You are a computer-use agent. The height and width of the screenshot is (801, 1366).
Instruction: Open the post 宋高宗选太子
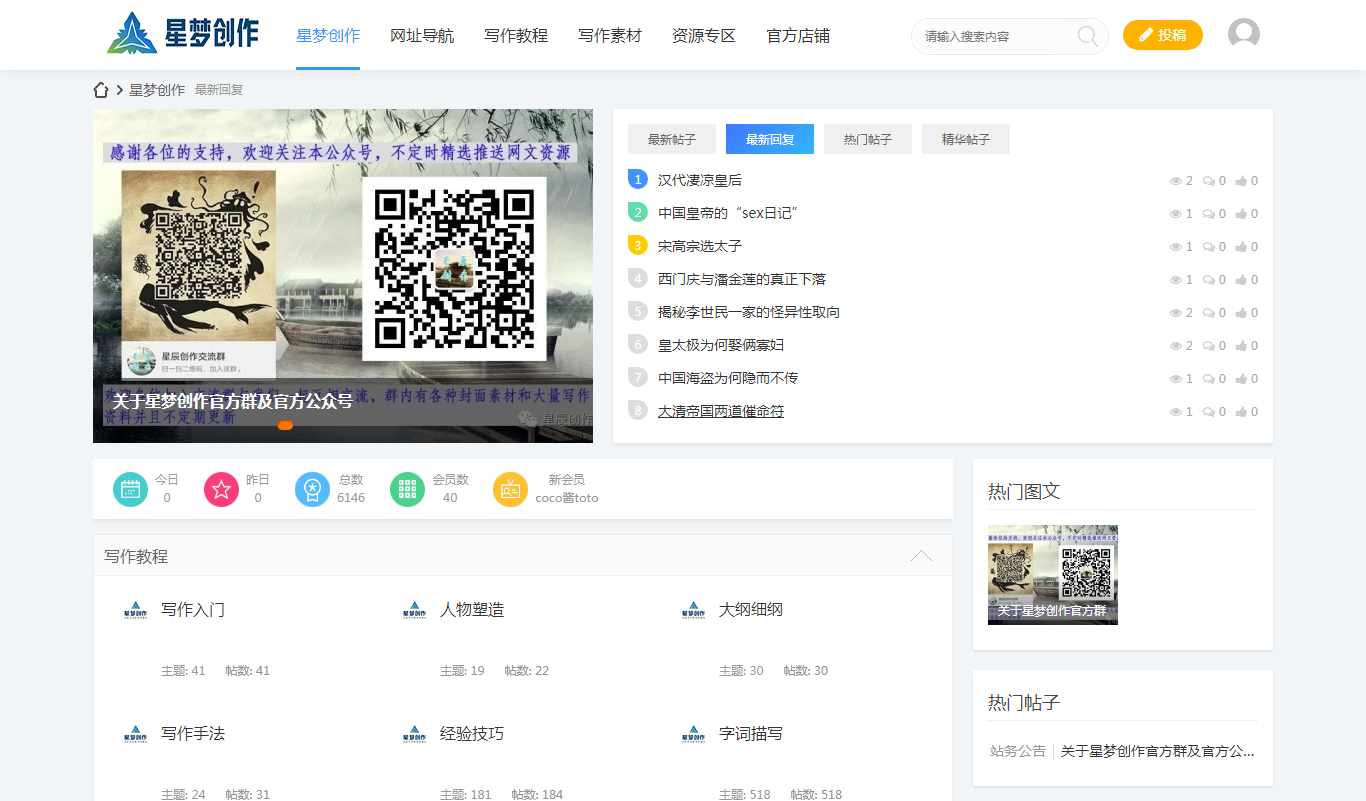point(700,246)
